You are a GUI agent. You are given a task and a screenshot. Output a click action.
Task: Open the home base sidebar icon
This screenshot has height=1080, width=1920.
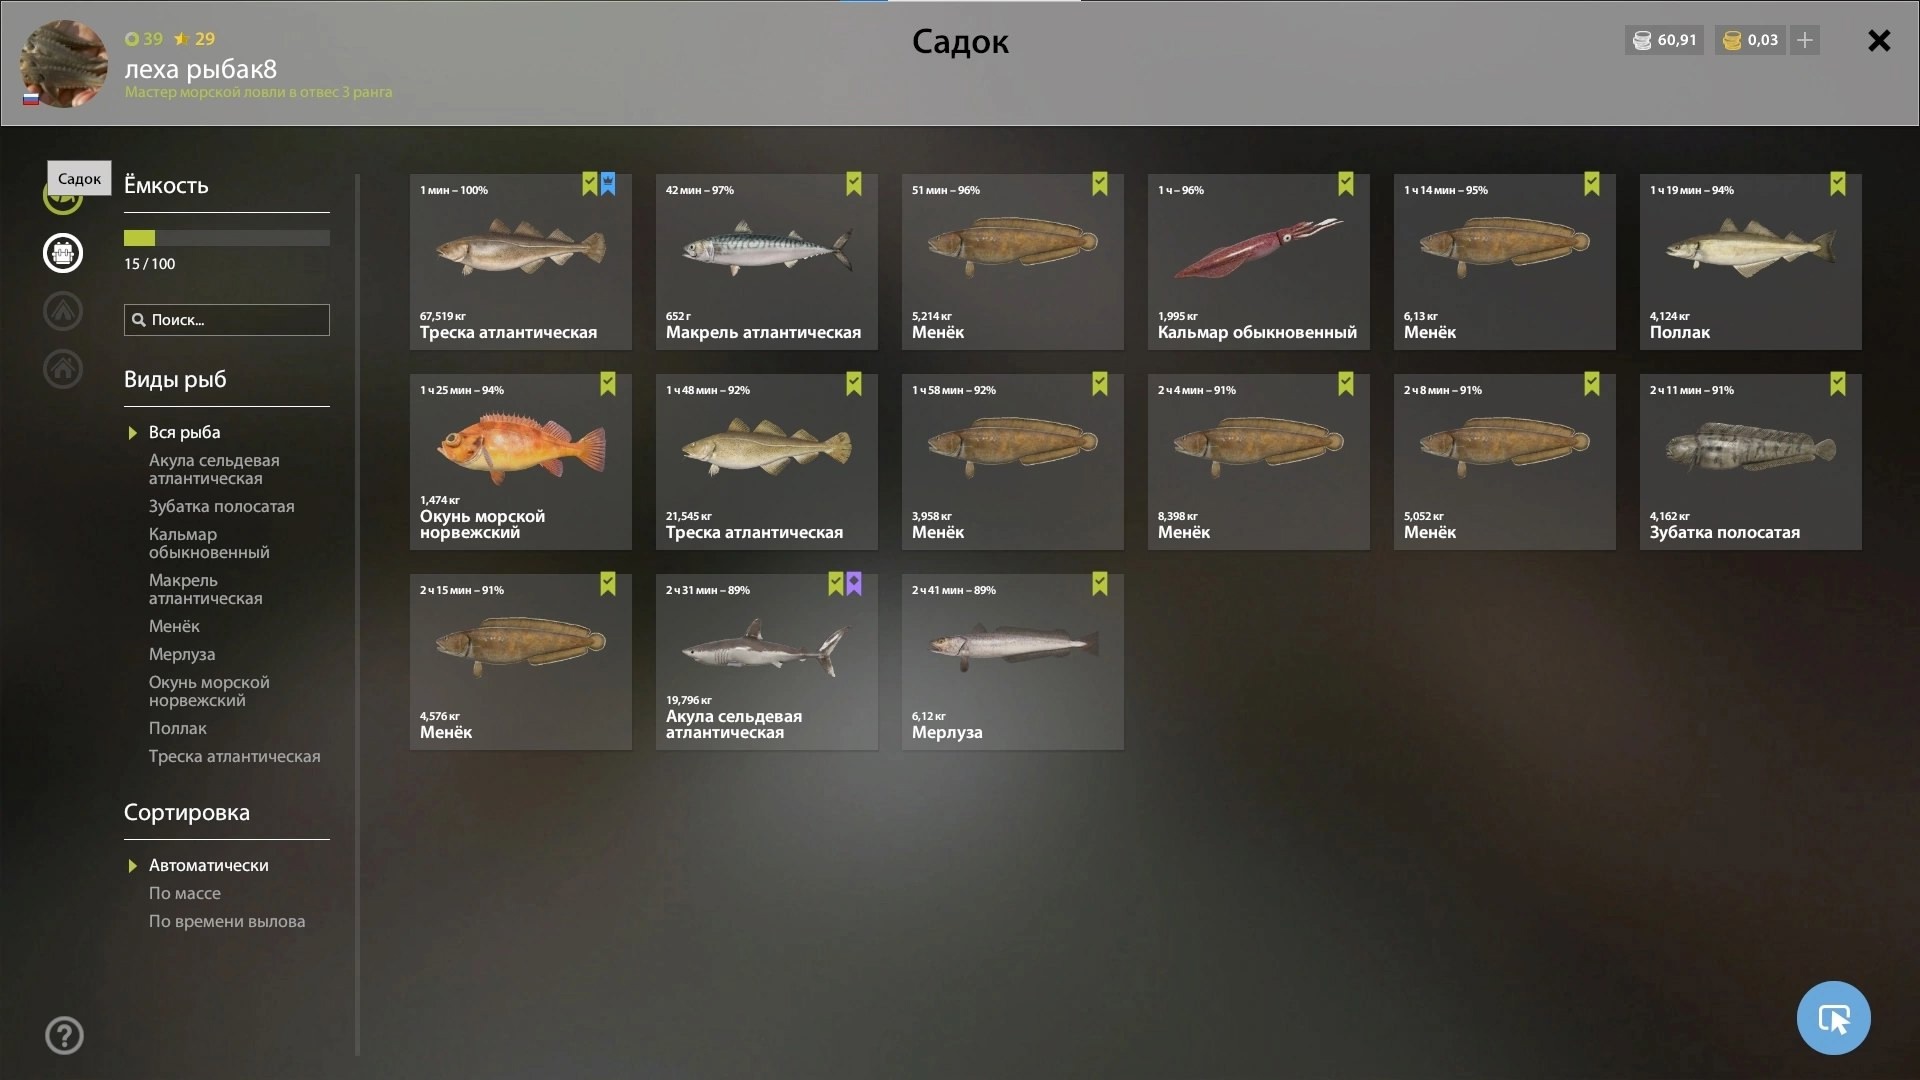pyautogui.click(x=63, y=369)
